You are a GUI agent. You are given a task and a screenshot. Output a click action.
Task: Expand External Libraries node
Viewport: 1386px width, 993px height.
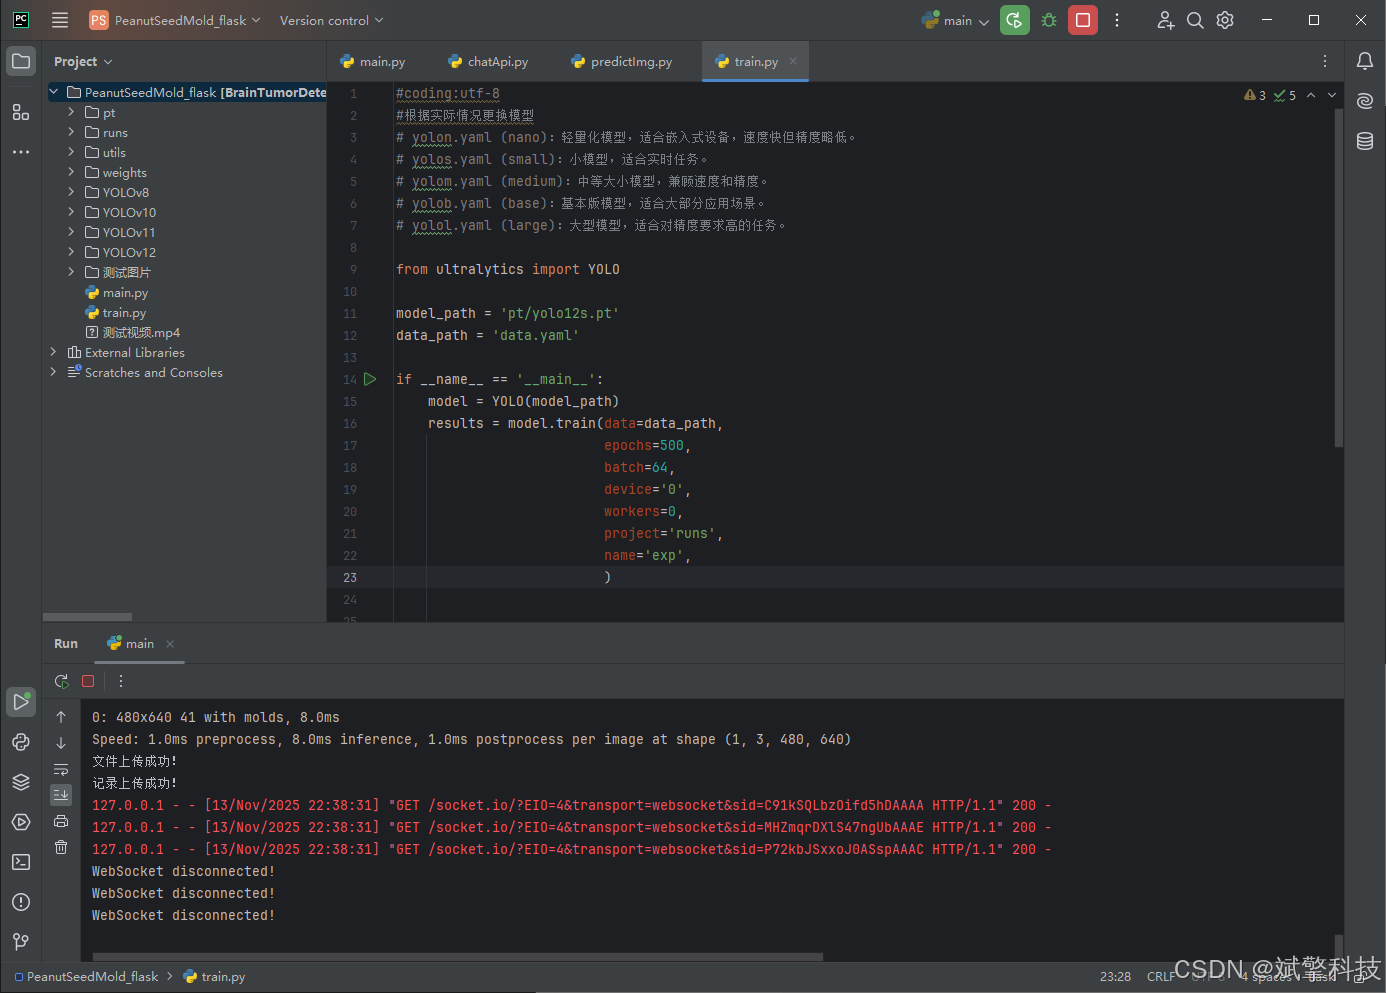(53, 352)
